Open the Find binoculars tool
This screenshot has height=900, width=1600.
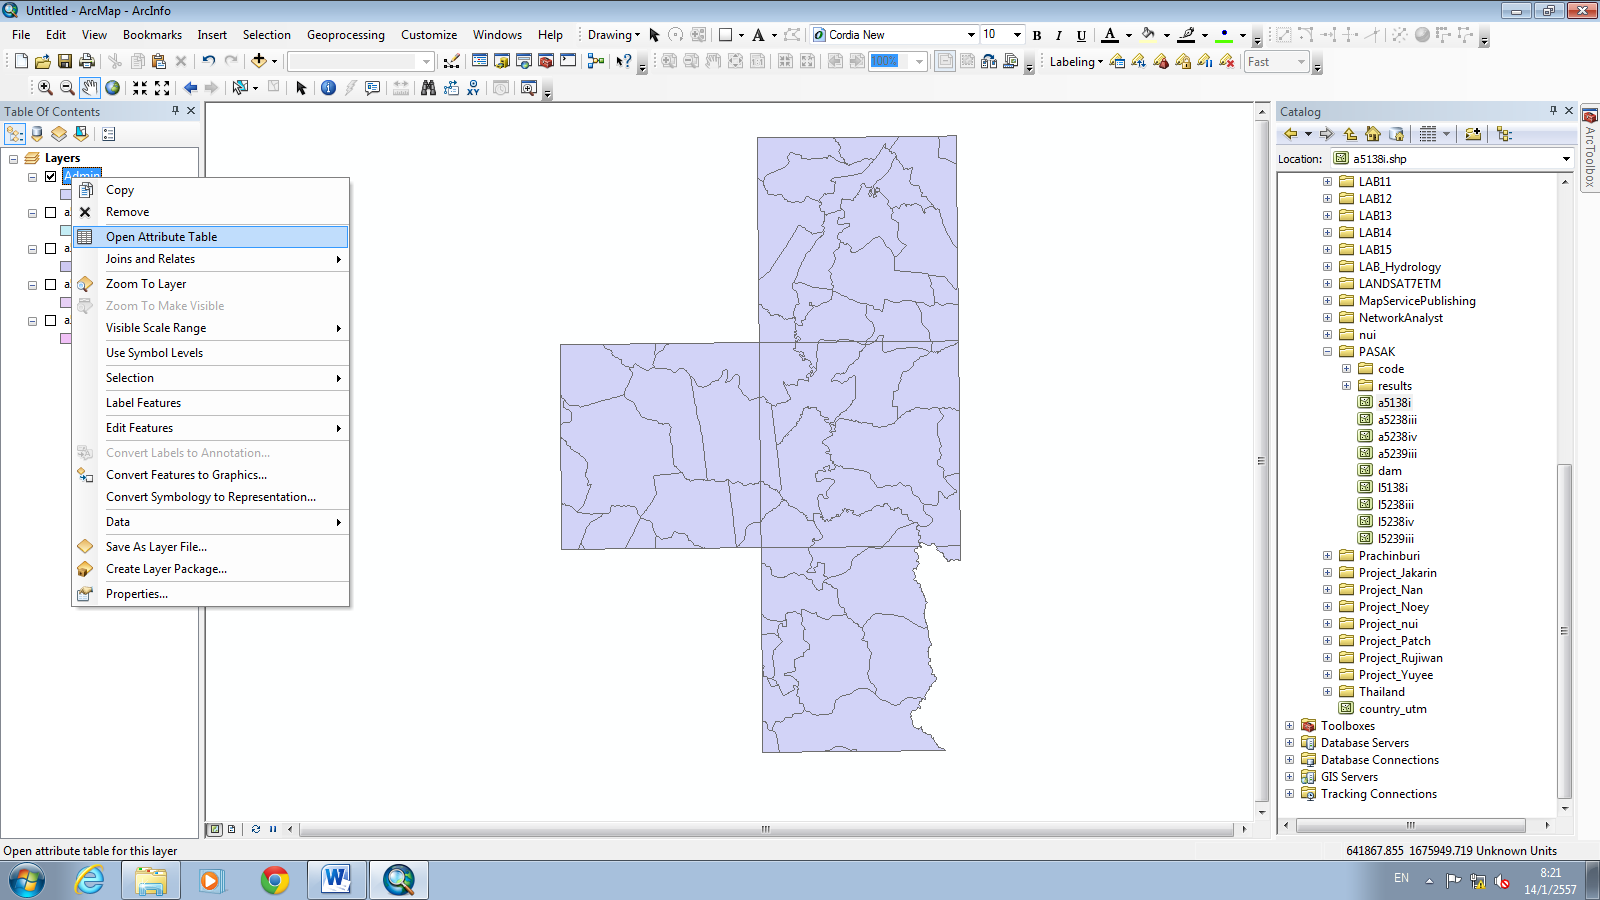click(x=428, y=88)
